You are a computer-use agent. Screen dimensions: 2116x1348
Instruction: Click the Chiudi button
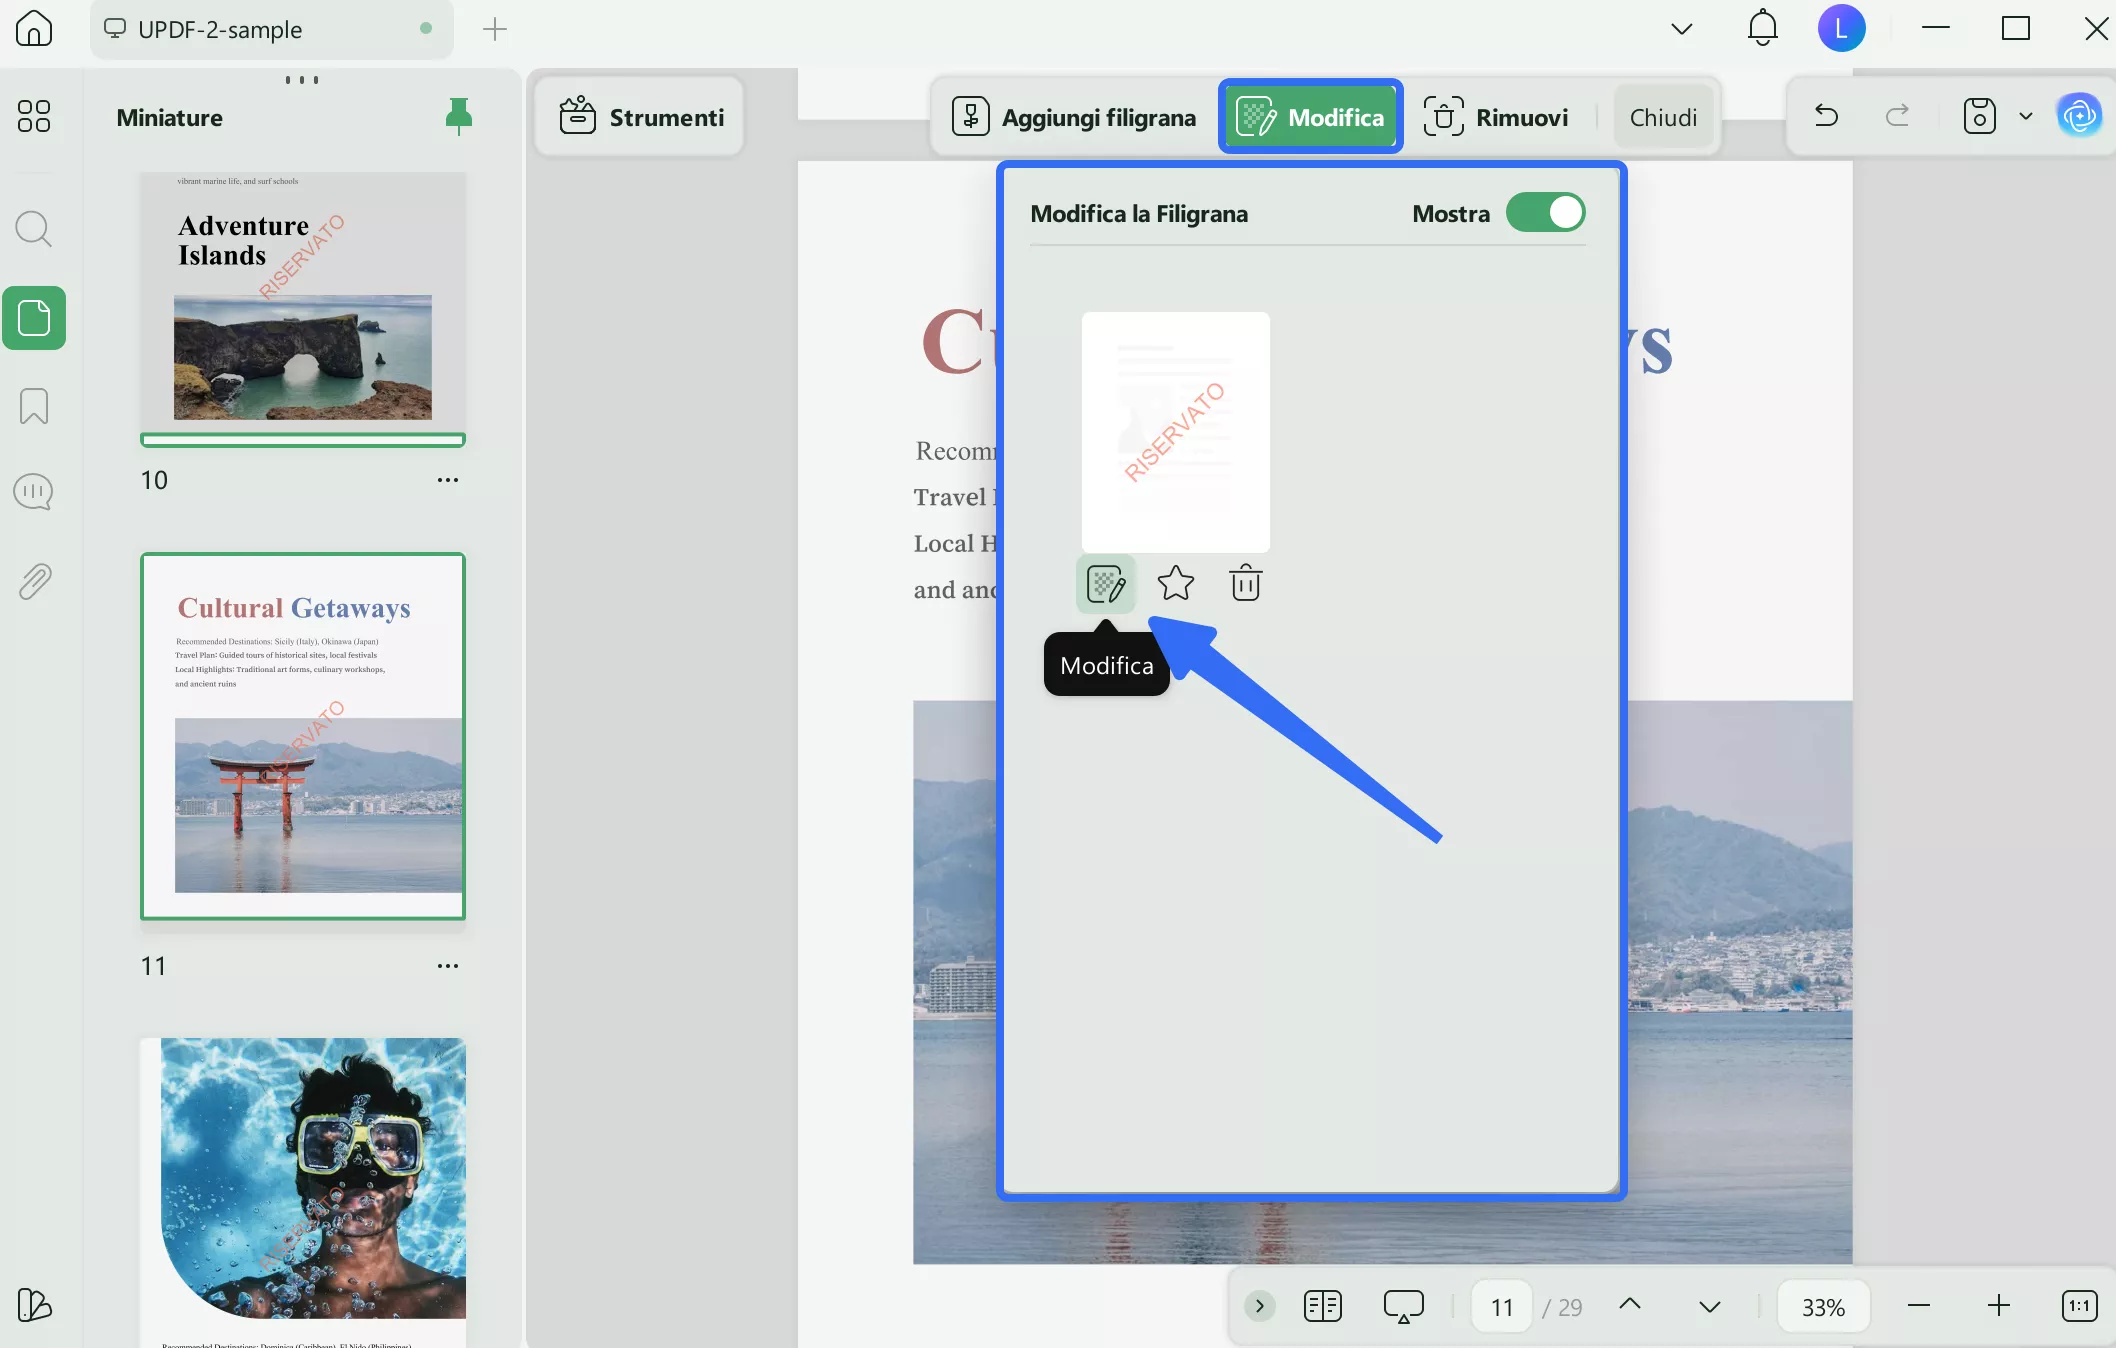click(x=1663, y=117)
